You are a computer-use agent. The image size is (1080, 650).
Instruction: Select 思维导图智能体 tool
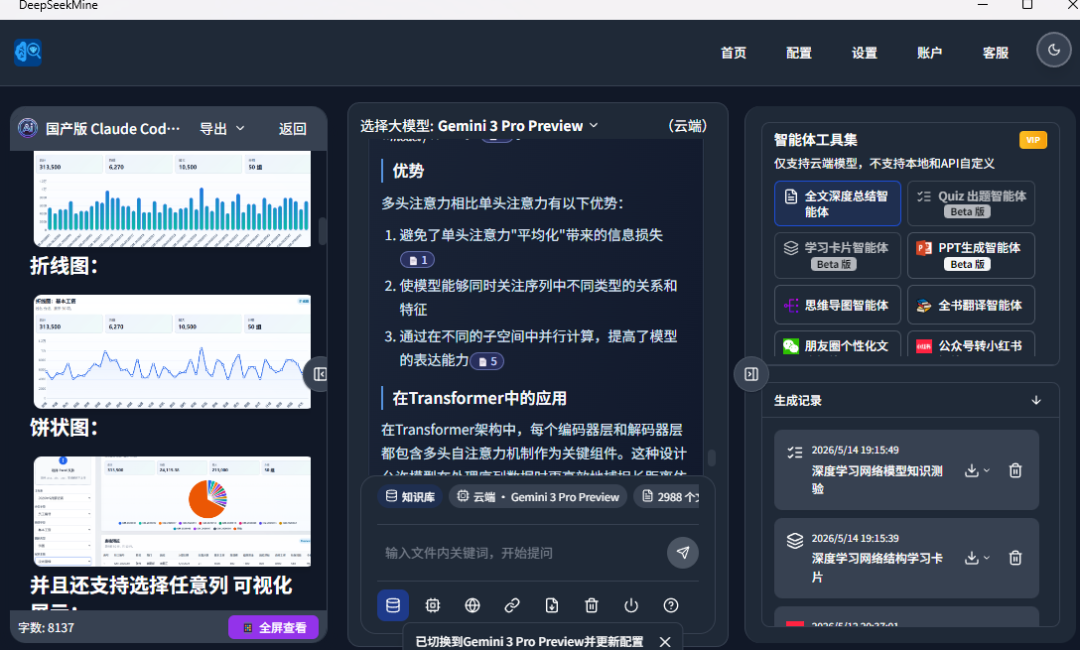tap(837, 305)
